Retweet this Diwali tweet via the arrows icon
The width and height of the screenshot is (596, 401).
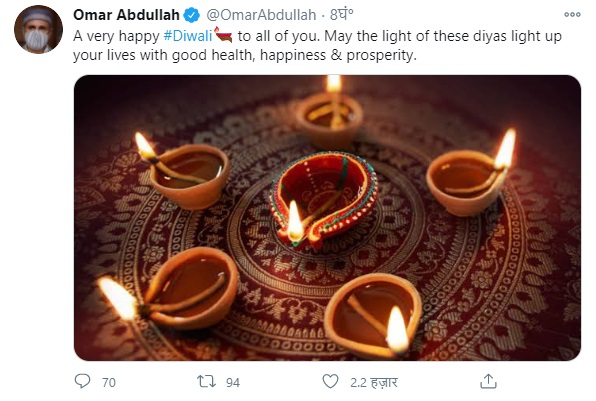click(206, 381)
